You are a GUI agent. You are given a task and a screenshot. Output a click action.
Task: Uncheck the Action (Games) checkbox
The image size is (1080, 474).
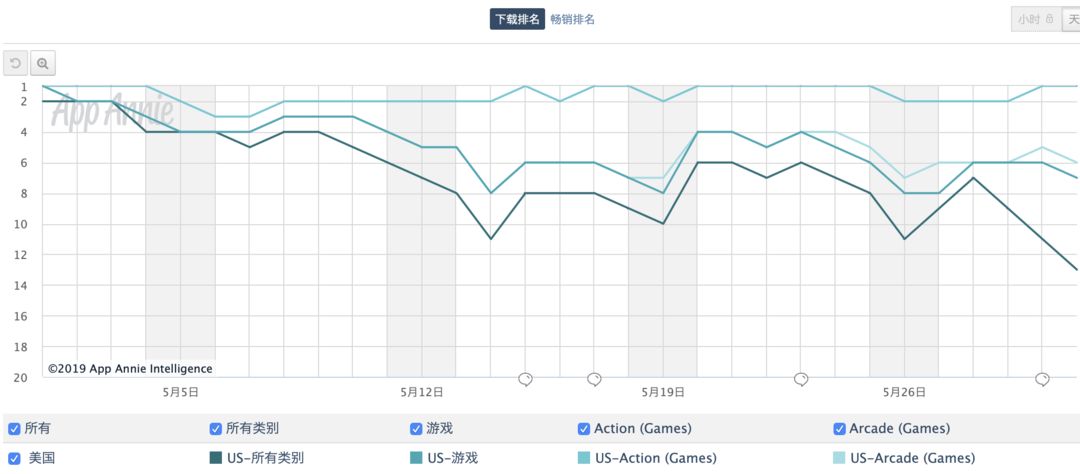coord(584,429)
